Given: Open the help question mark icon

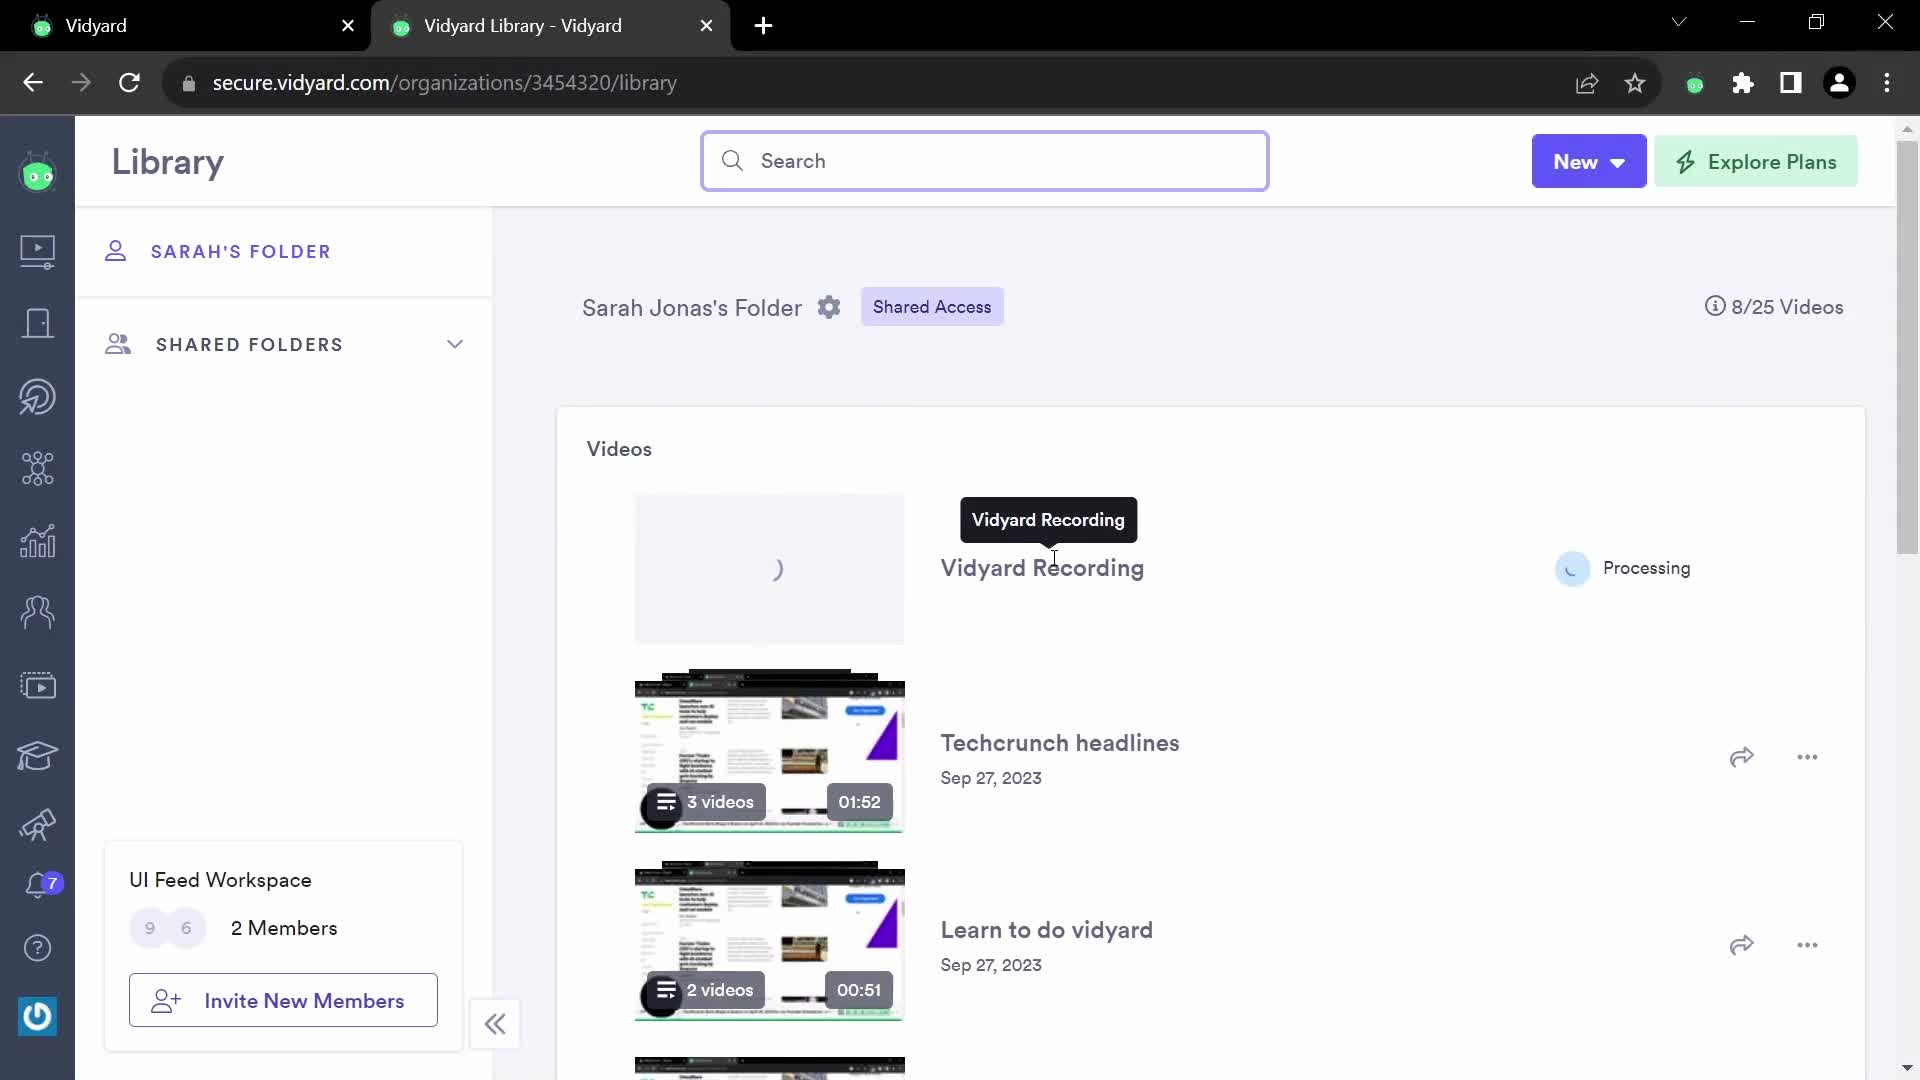Looking at the screenshot, I should [x=38, y=948].
